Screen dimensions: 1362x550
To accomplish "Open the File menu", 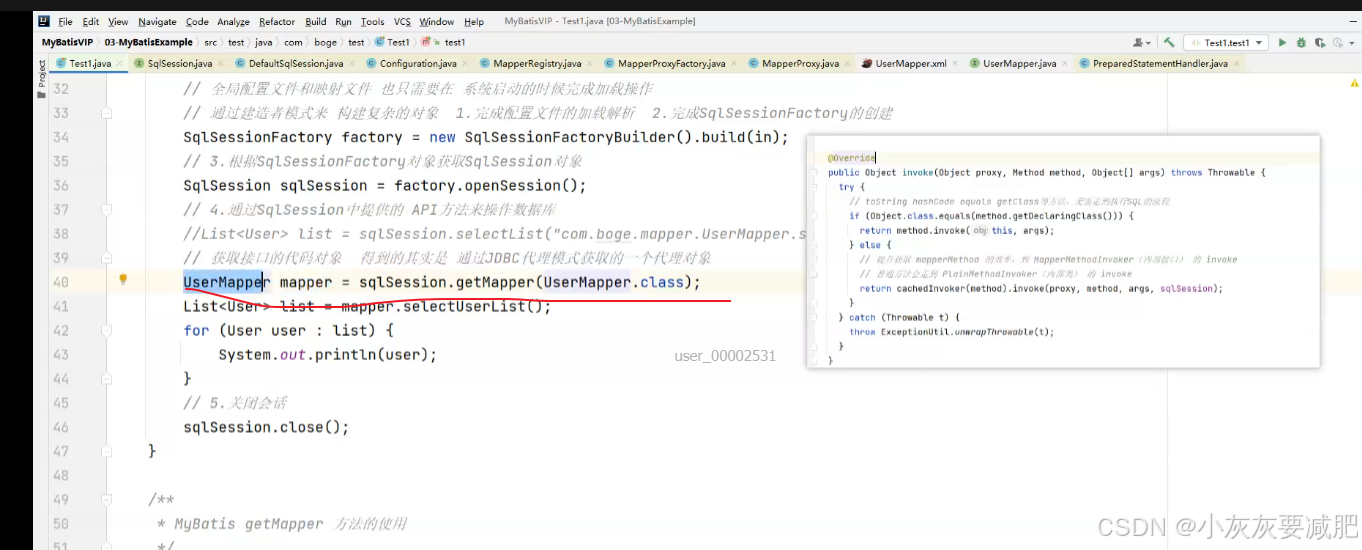I will coord(66,21).
